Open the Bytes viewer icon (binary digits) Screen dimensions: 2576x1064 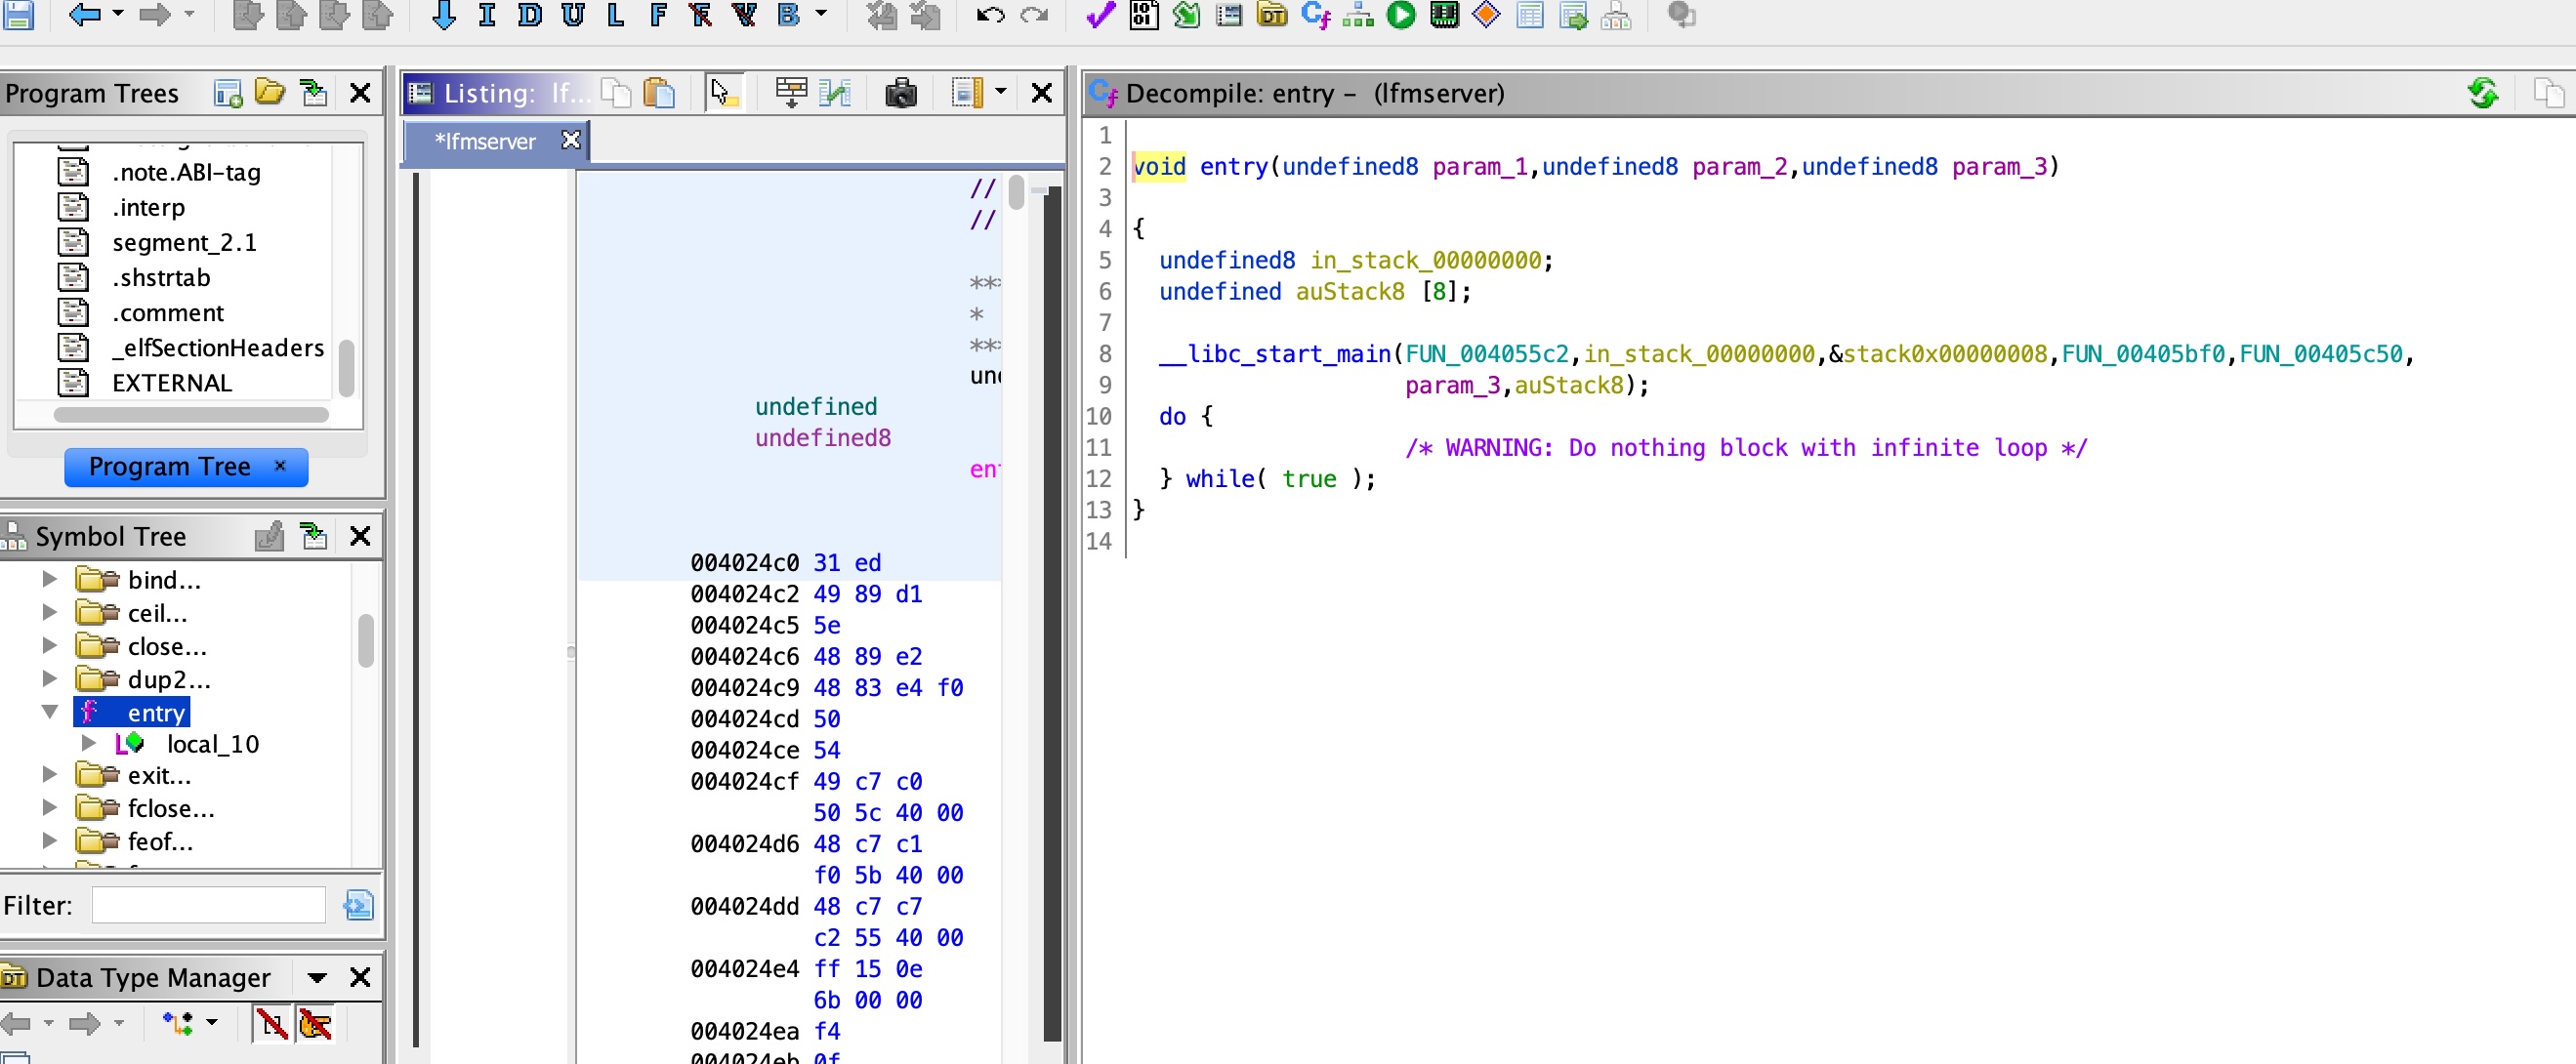[1144, 14]
